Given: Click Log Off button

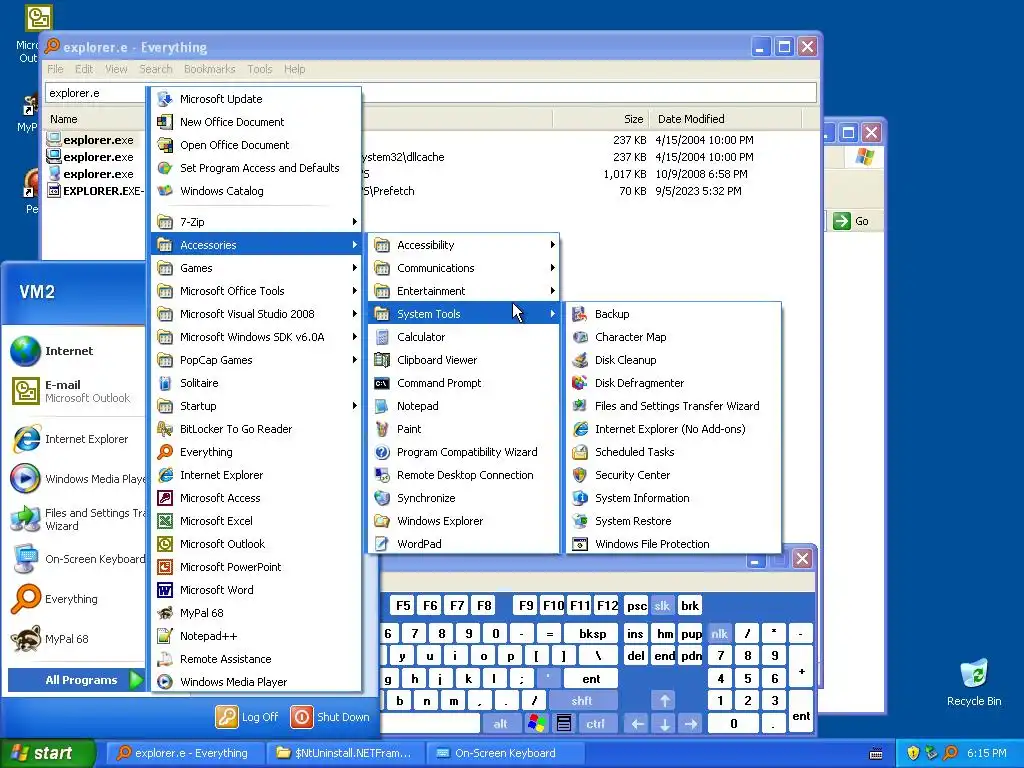Looking at the screenshot, I should (248, 717).
